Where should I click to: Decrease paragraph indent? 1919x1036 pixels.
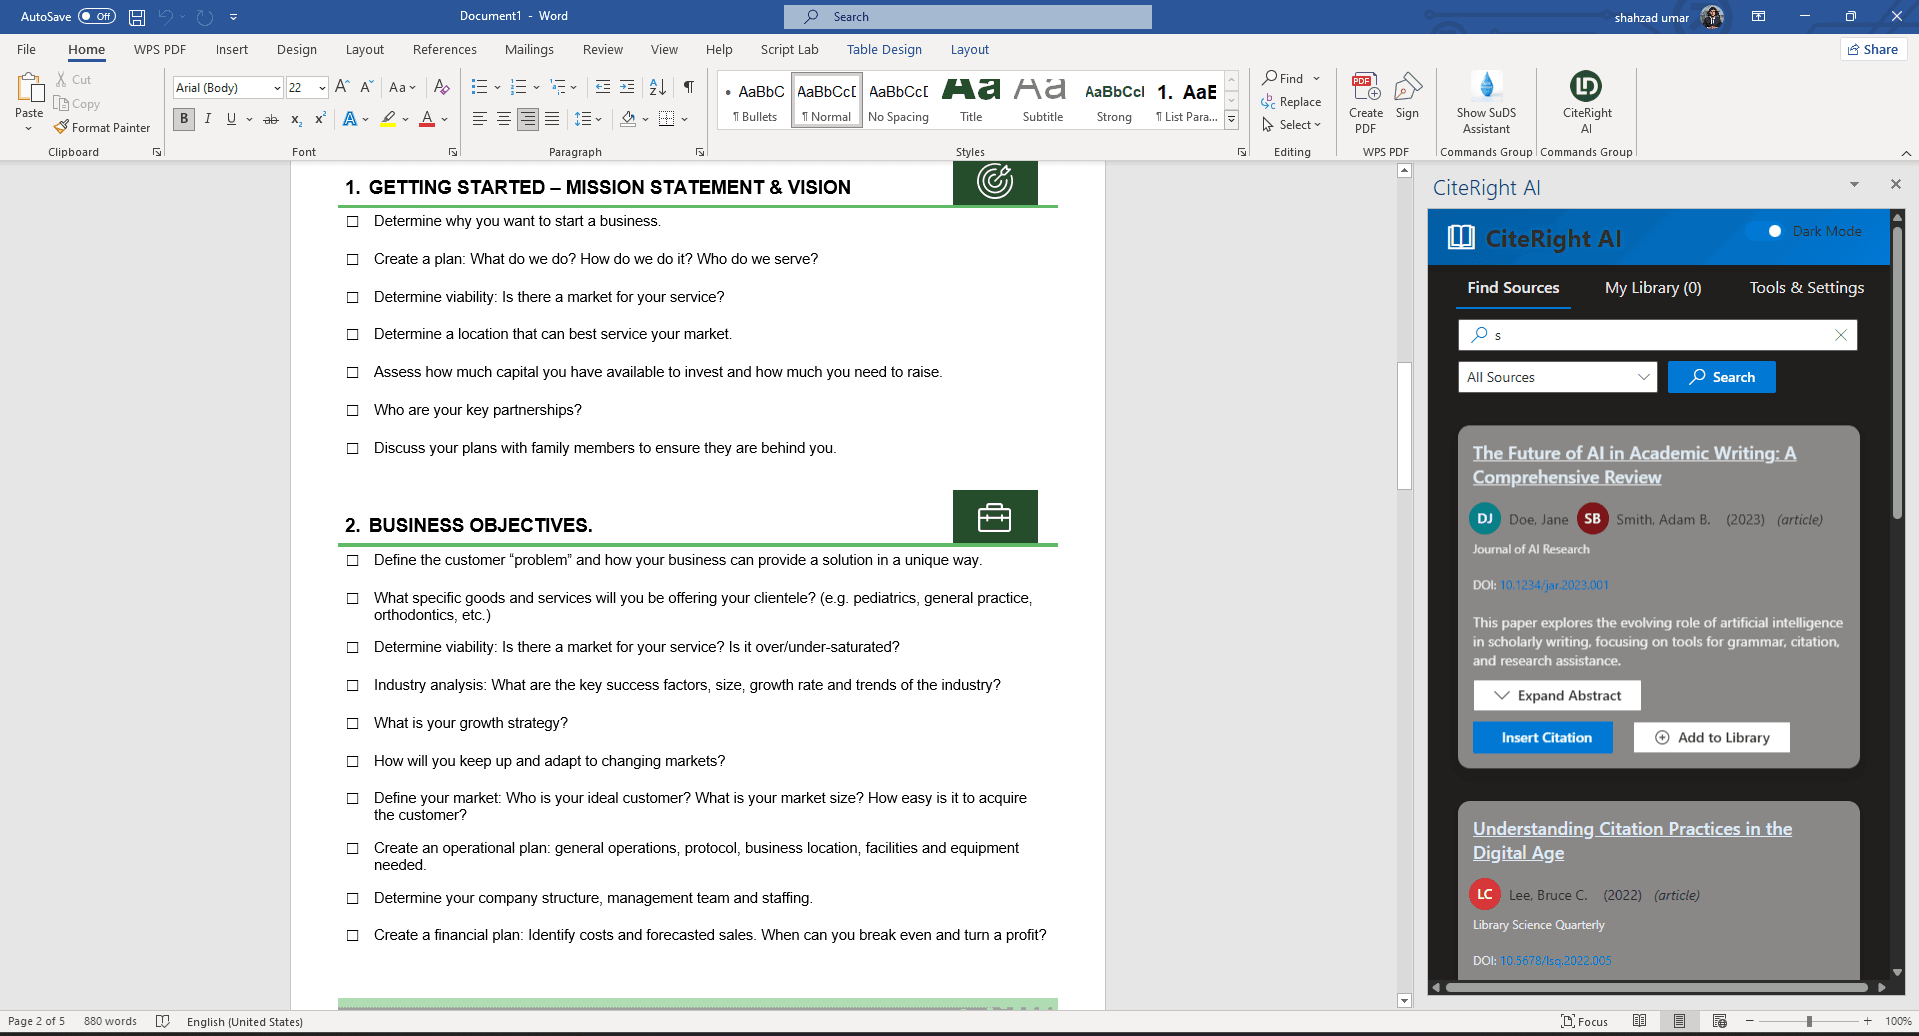602,87
